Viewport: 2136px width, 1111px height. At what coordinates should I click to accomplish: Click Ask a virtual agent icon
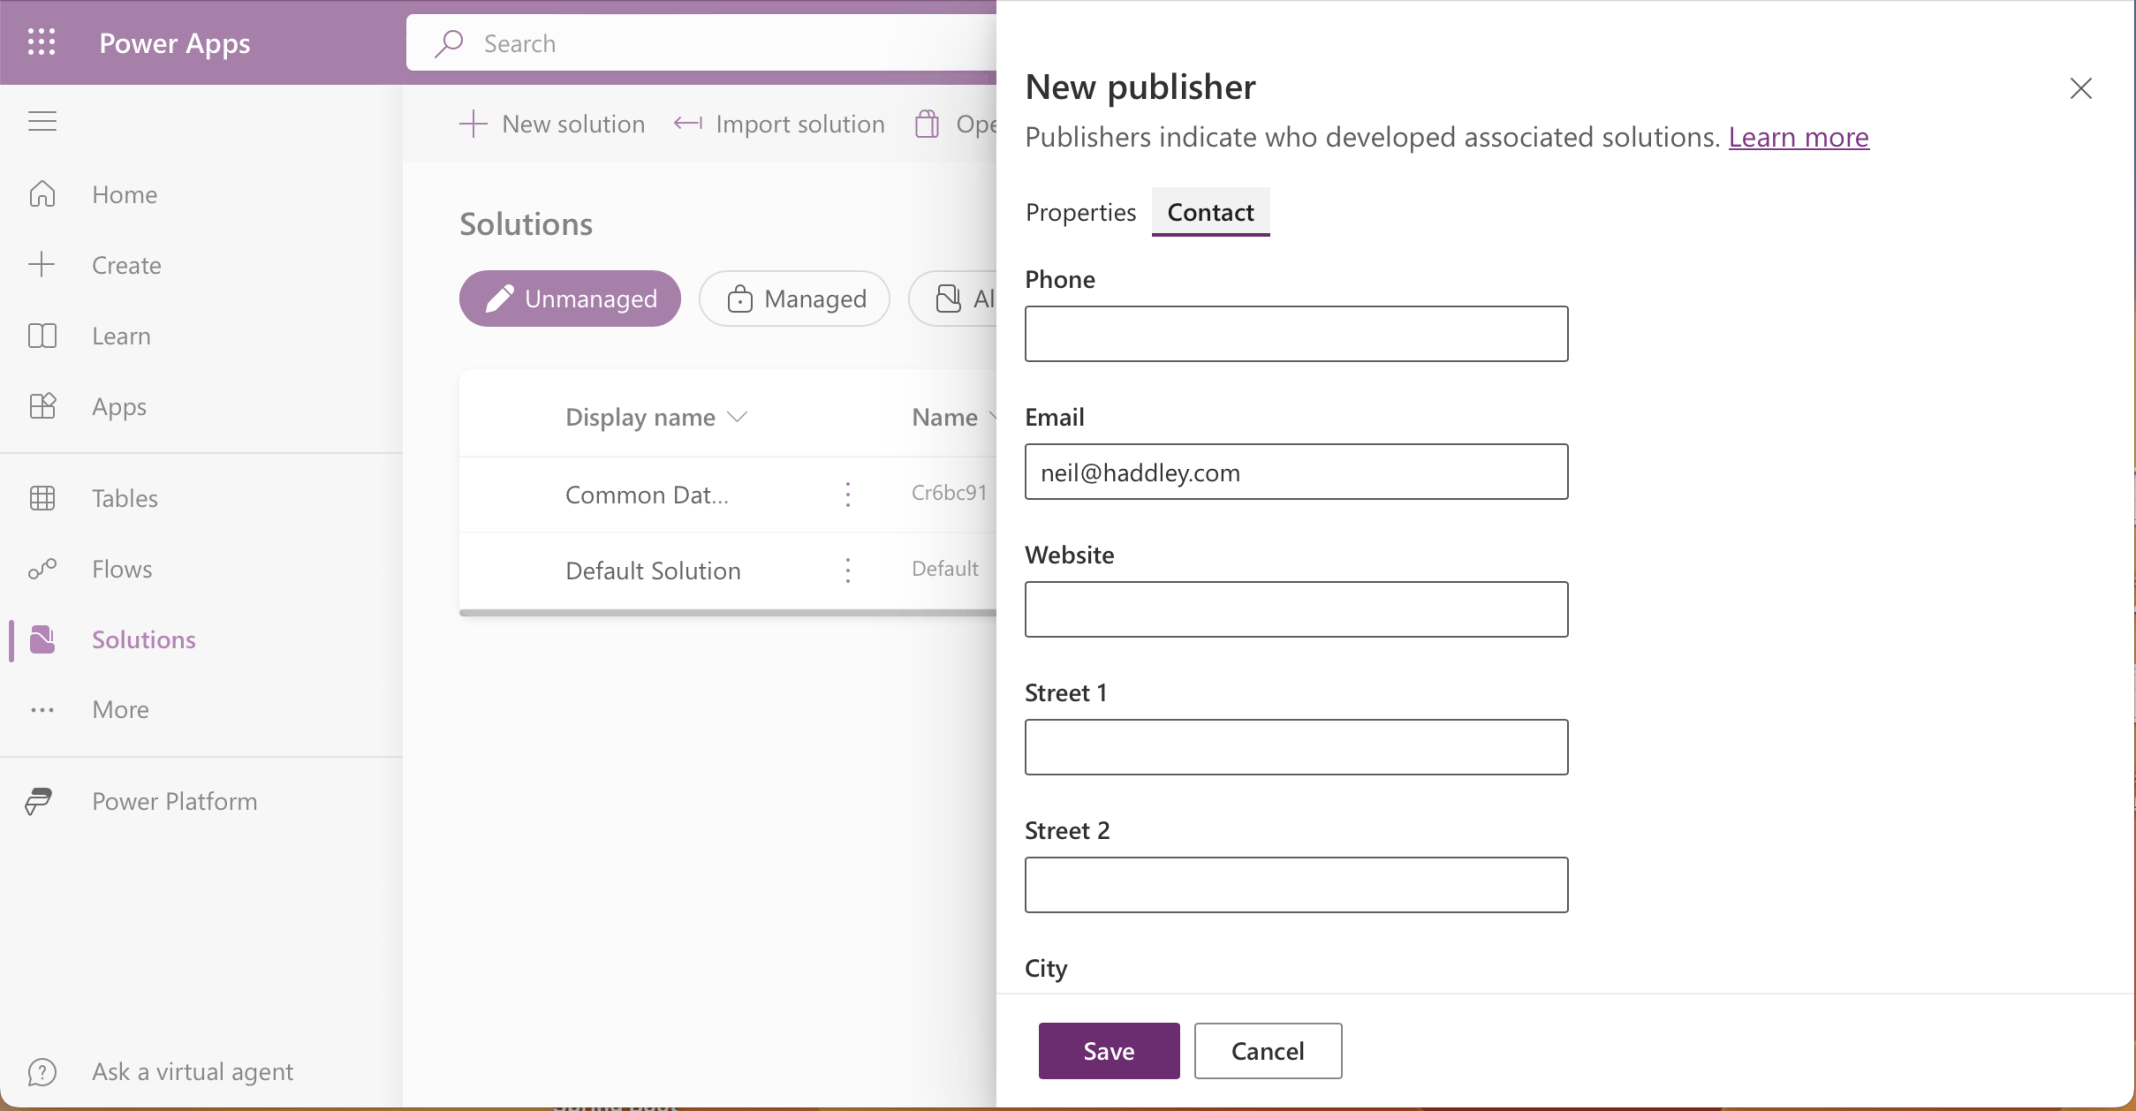[x=42, y=1072]
